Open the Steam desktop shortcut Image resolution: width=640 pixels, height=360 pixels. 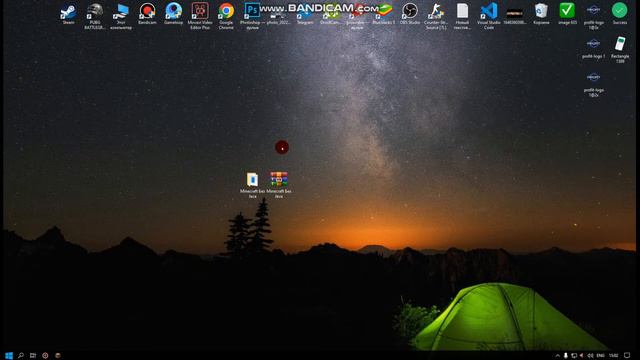click(68, 14)
